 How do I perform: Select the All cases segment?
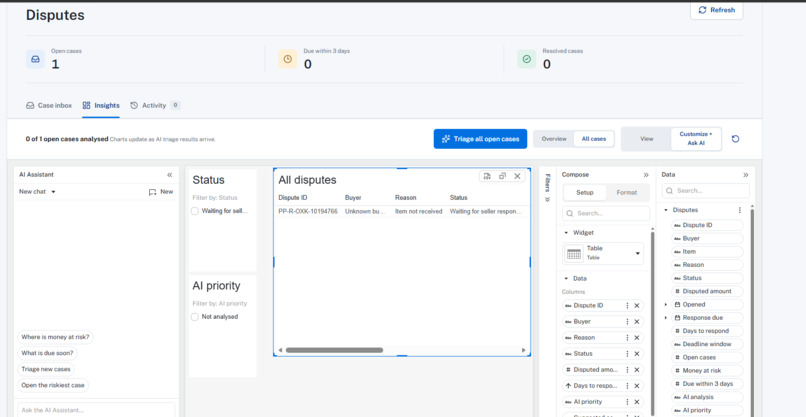click(x=594, y=139)
